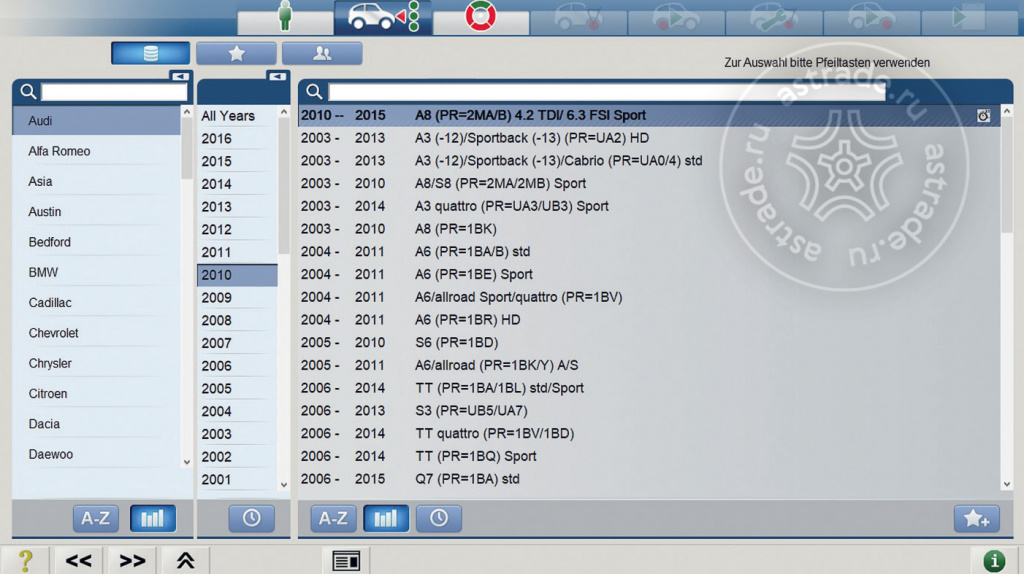This screenshot has height=574, width=1024.
Task: Select Audi in manufacturer list
Action: (x=96, y=121)
